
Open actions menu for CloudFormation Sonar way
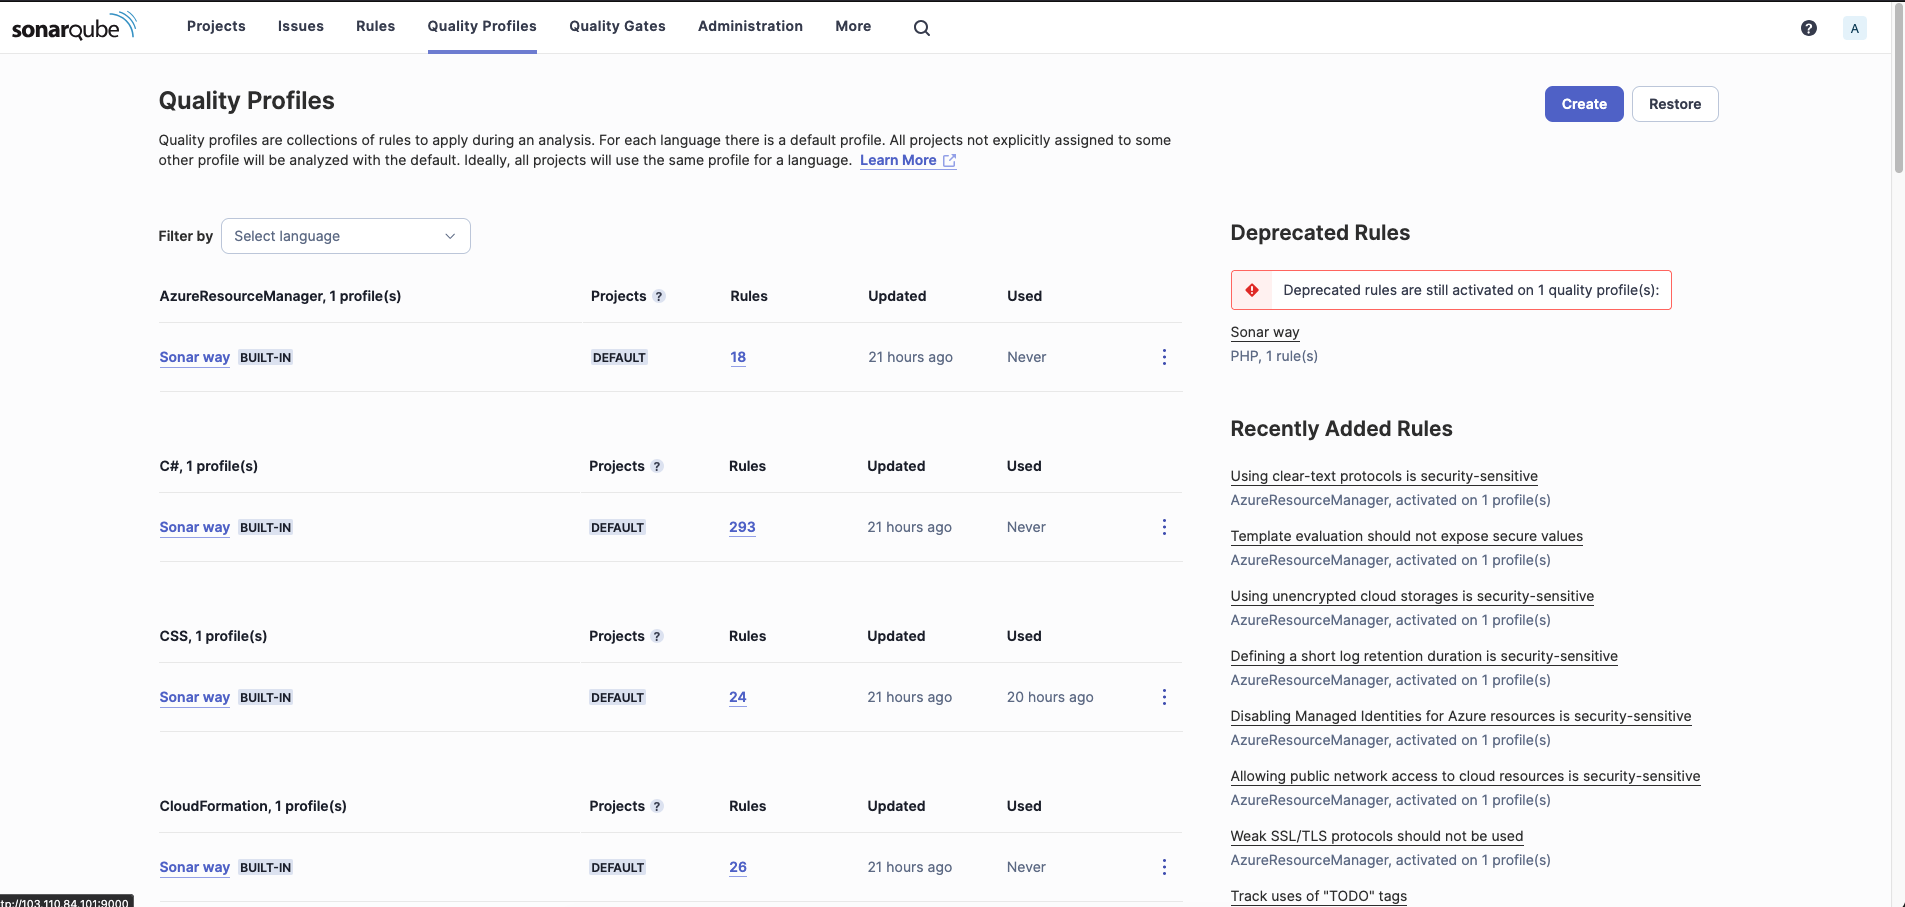coord(1164,867)
